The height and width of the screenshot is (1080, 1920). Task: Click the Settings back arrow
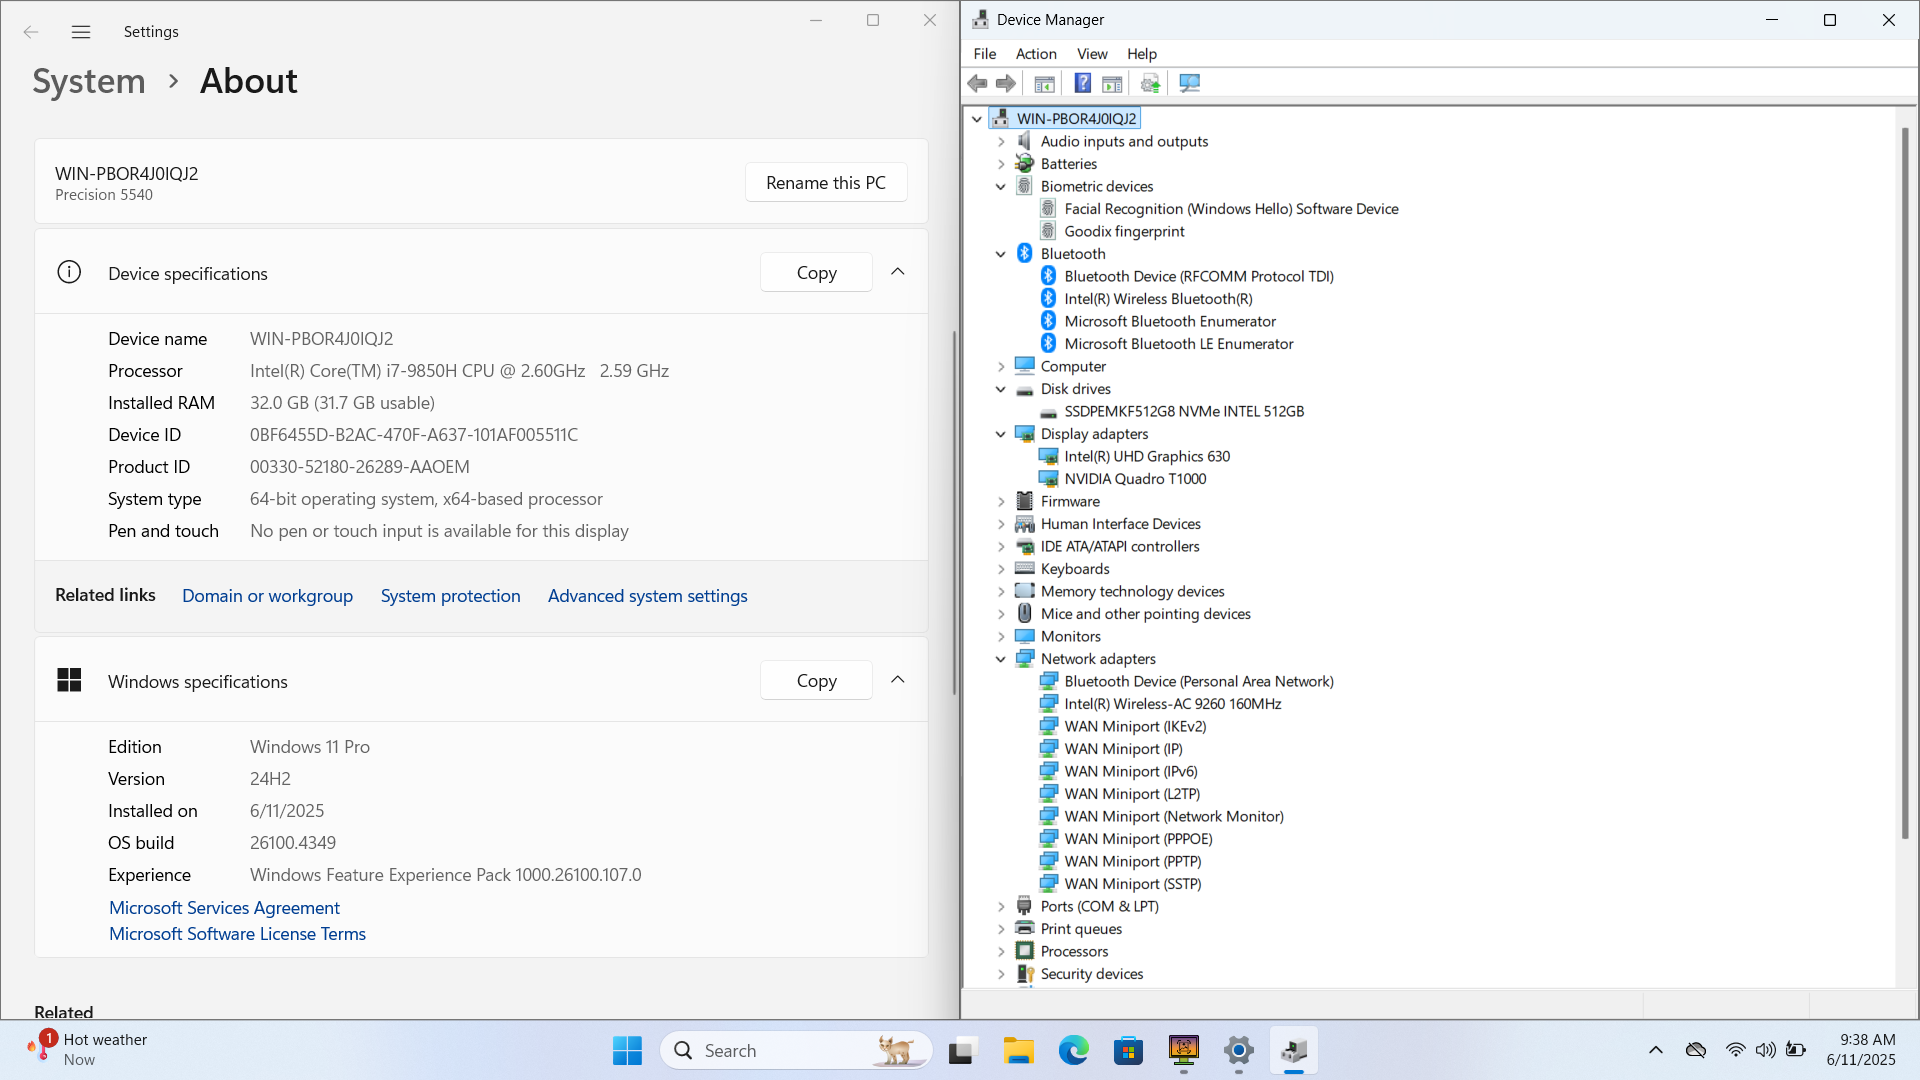(x=31, y=32)
